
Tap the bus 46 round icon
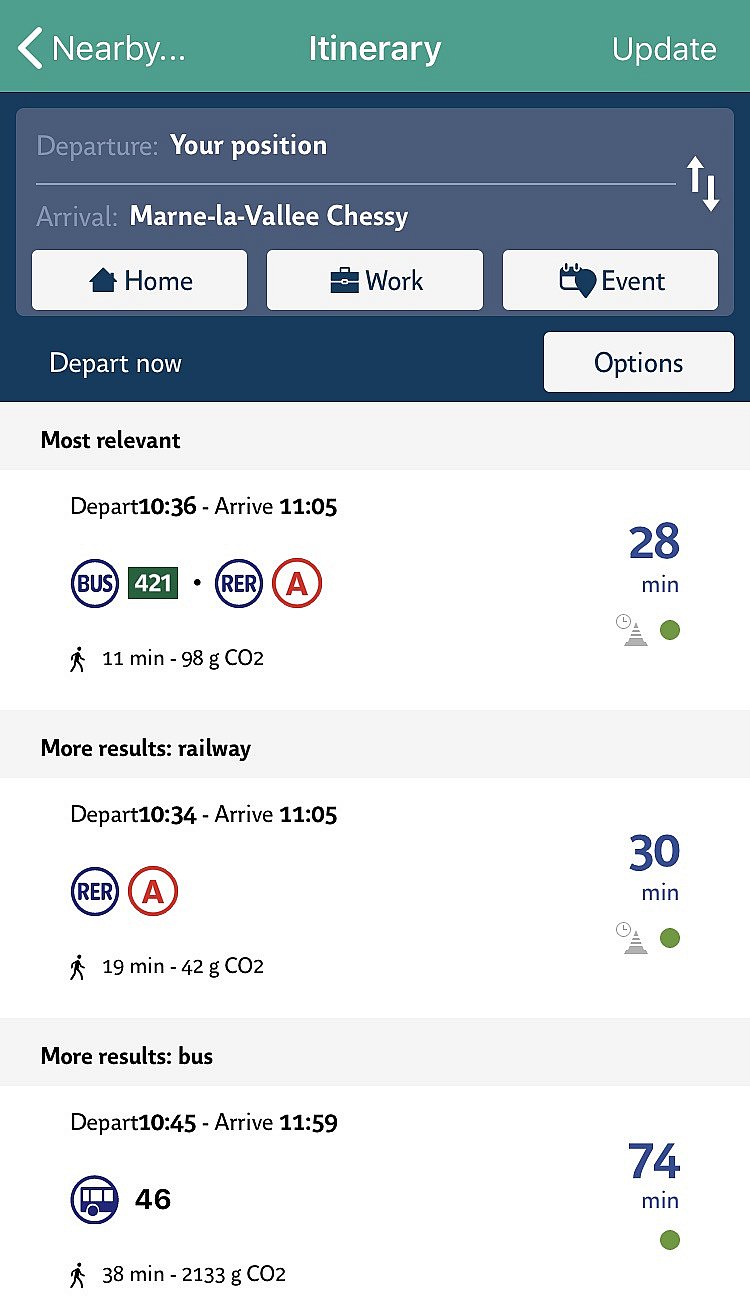[x=95, y=1200]
